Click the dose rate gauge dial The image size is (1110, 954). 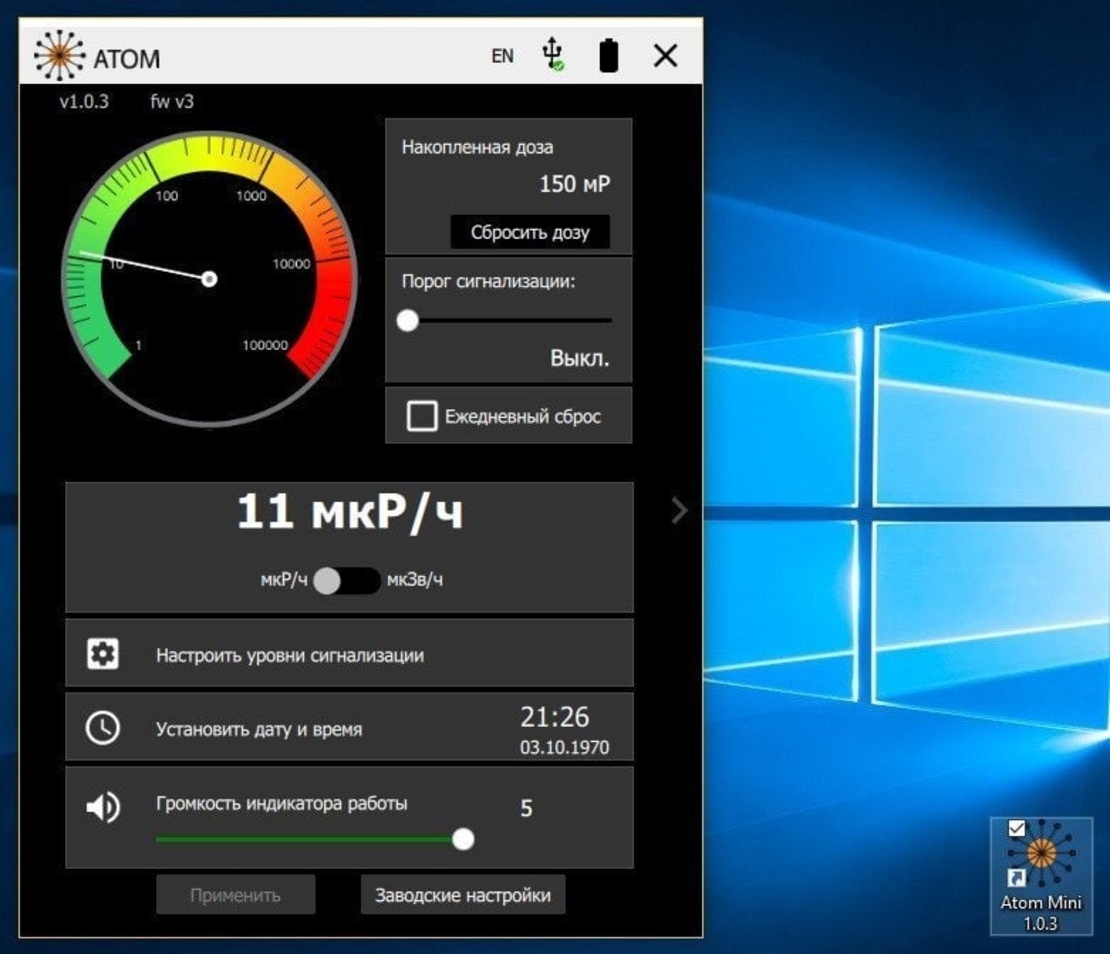[x=210, y=279]
